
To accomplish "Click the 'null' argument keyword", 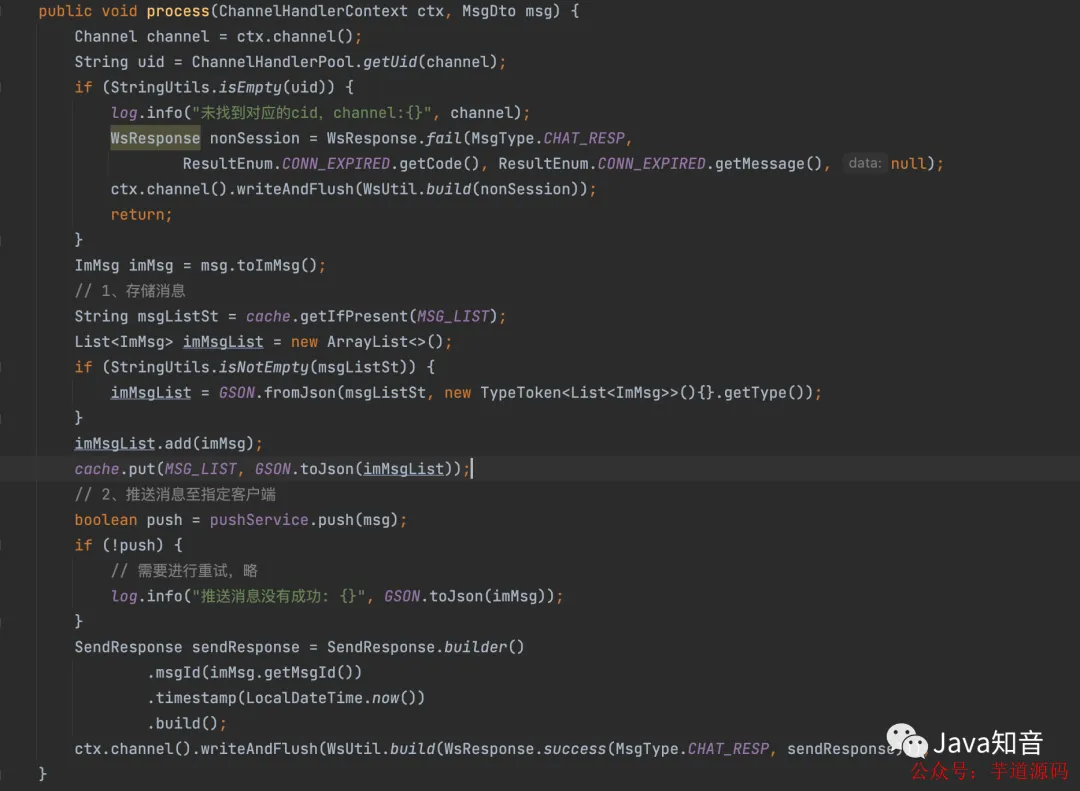I will [908, 164].
